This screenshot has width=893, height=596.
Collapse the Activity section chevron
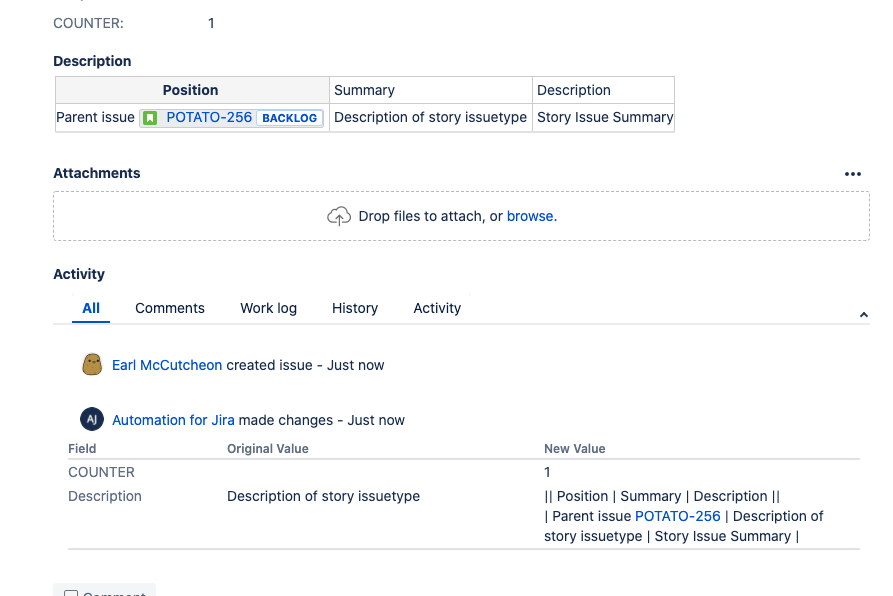point(863,314)
